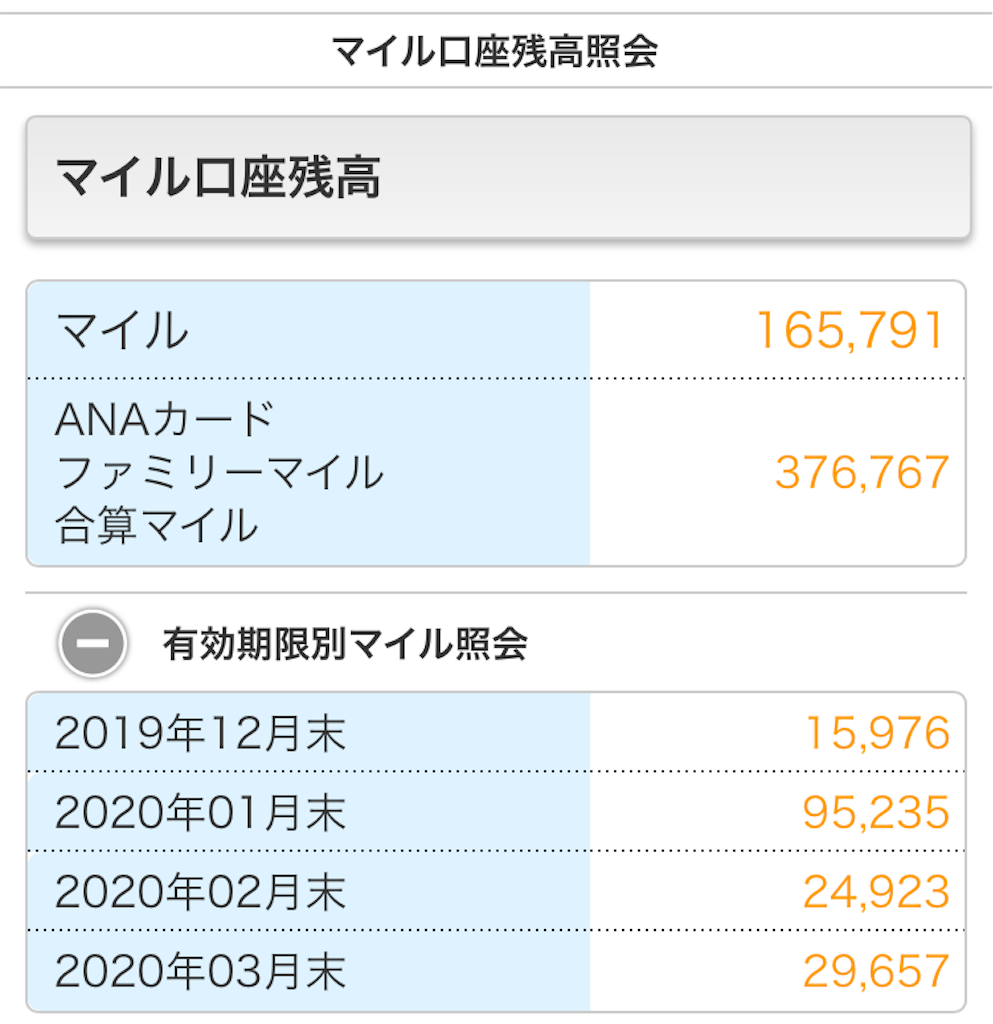Collapse the 有効期限別マイル照会 section with minus icon

tap(92, 643)
